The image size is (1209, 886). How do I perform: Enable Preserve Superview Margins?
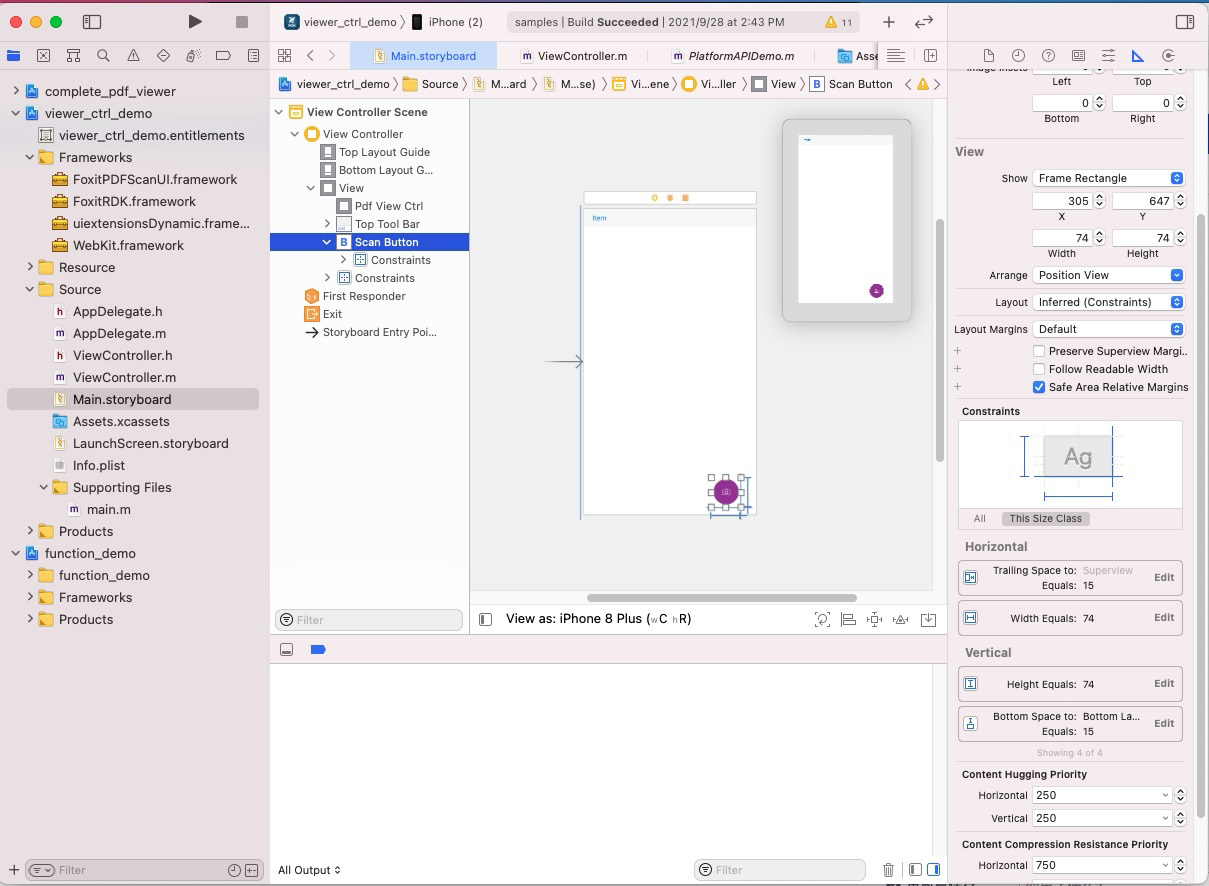click(1038, 351)
